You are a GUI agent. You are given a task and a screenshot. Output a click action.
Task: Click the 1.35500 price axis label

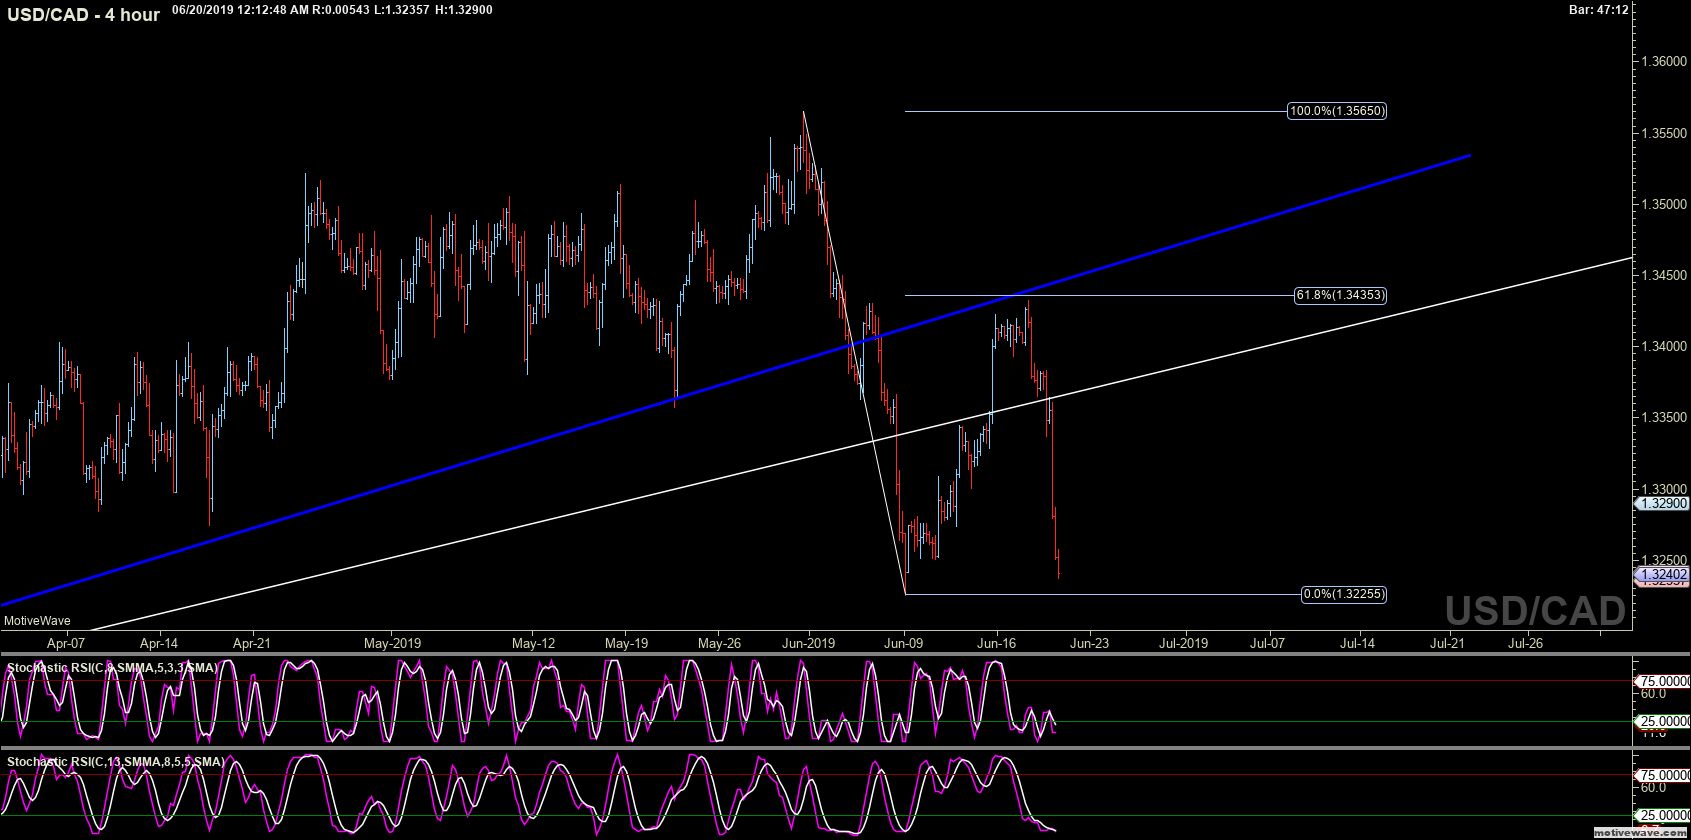point(1664,133)
